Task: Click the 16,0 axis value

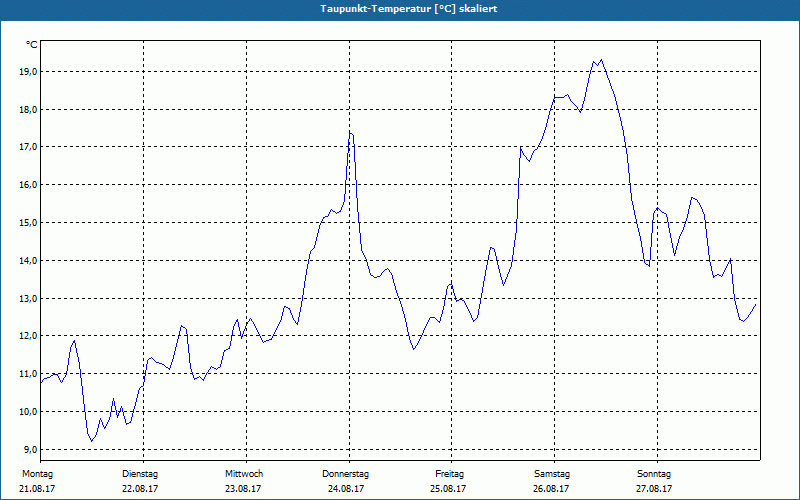Action: click(29, 185)
